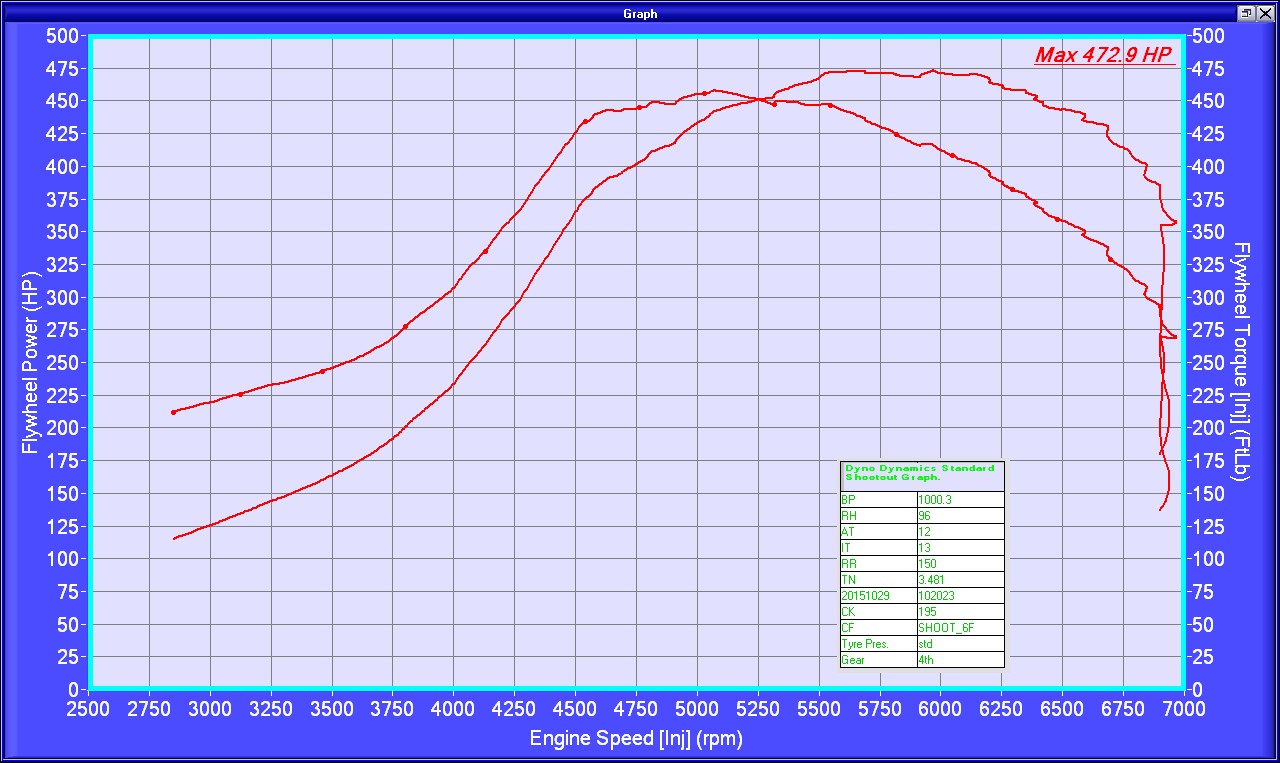This screenshot has width=1280, height=763.
Task: Click the 5250 rpm axis tick label
Action: point(757,709)
